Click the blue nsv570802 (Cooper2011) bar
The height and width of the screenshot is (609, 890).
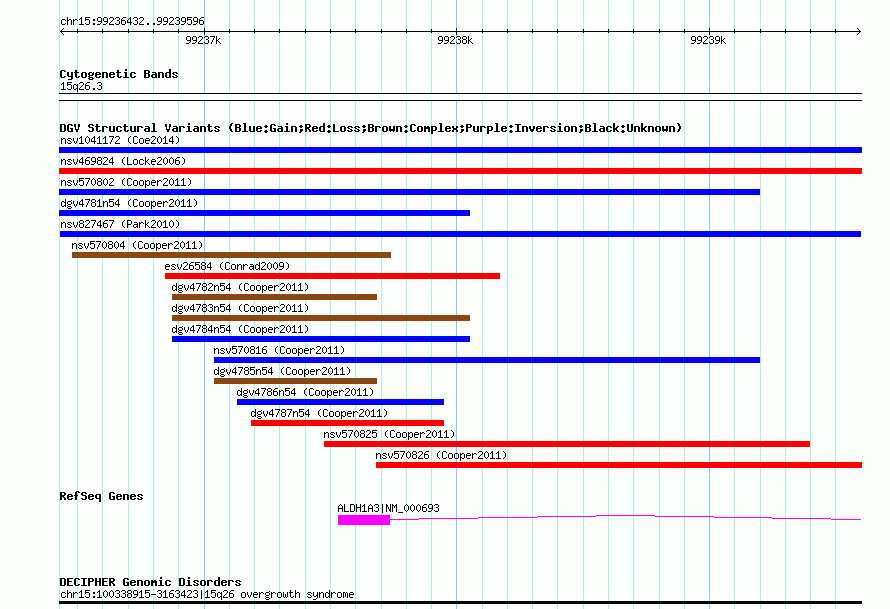(x=409, y=192)
